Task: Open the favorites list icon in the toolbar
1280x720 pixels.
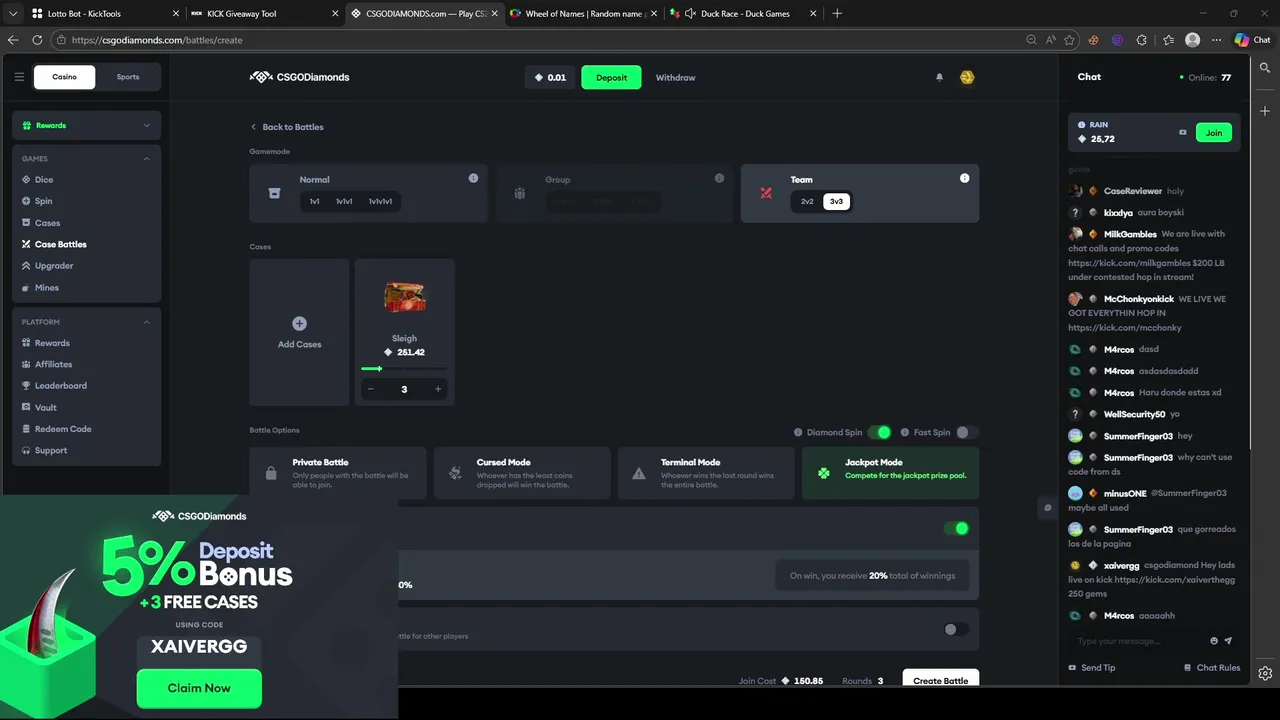Action: pyautogui.click(x=1168, y=40)
